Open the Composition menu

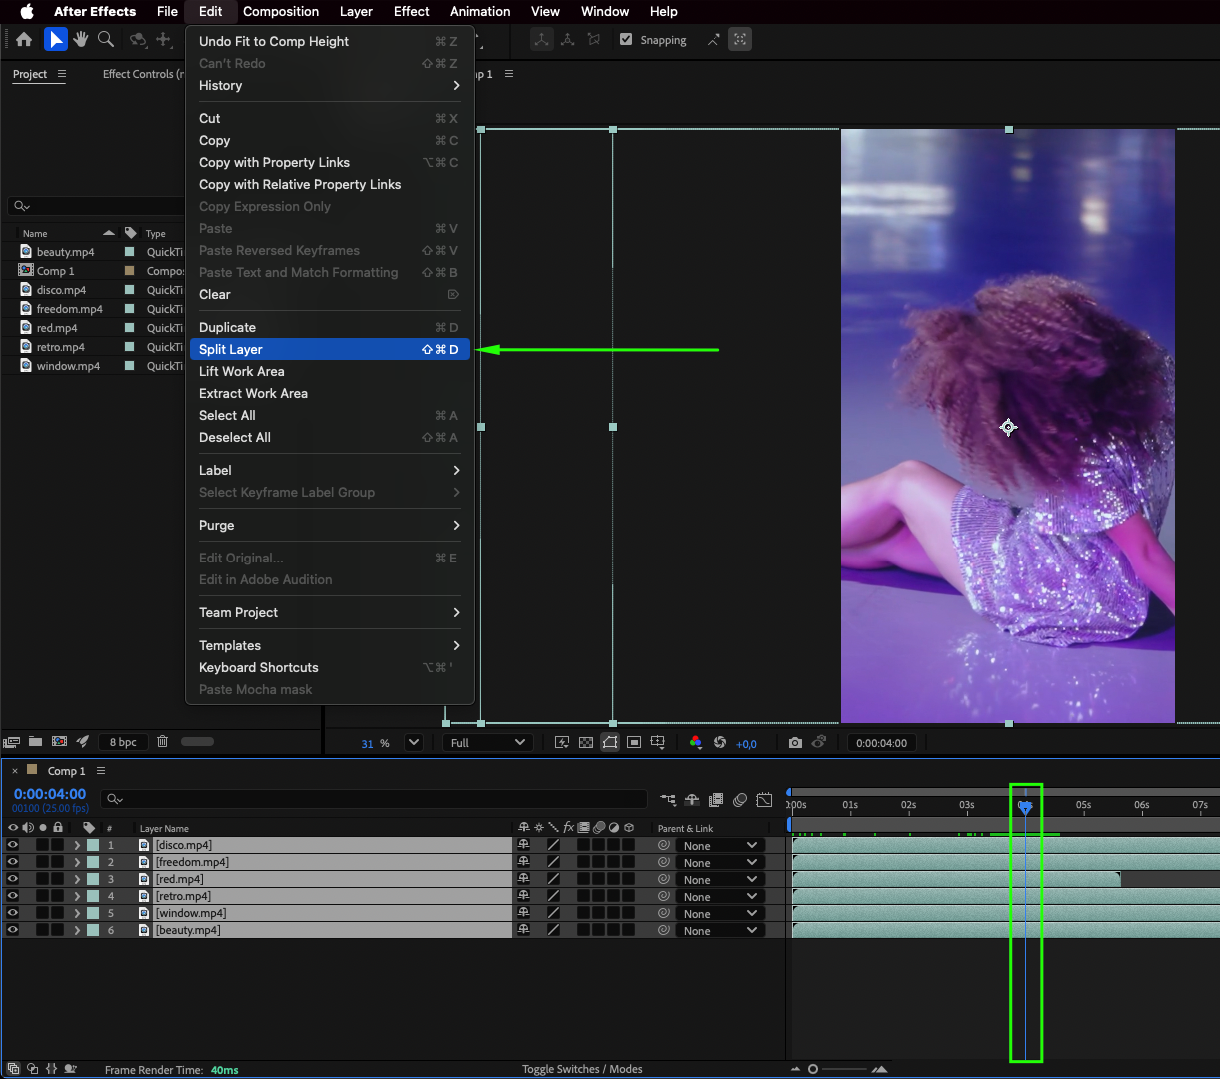281,11
